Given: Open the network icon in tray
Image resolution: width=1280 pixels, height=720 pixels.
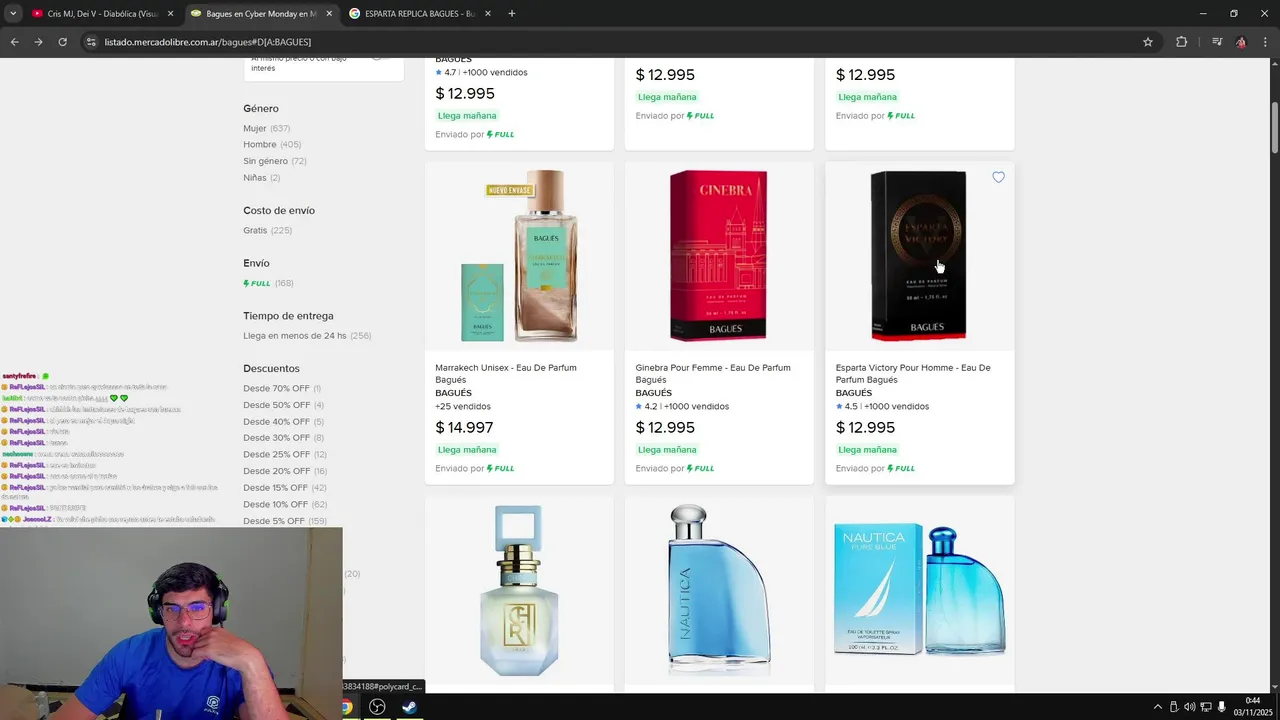Looking at the screenshot, I should (x=1206, y=707).
